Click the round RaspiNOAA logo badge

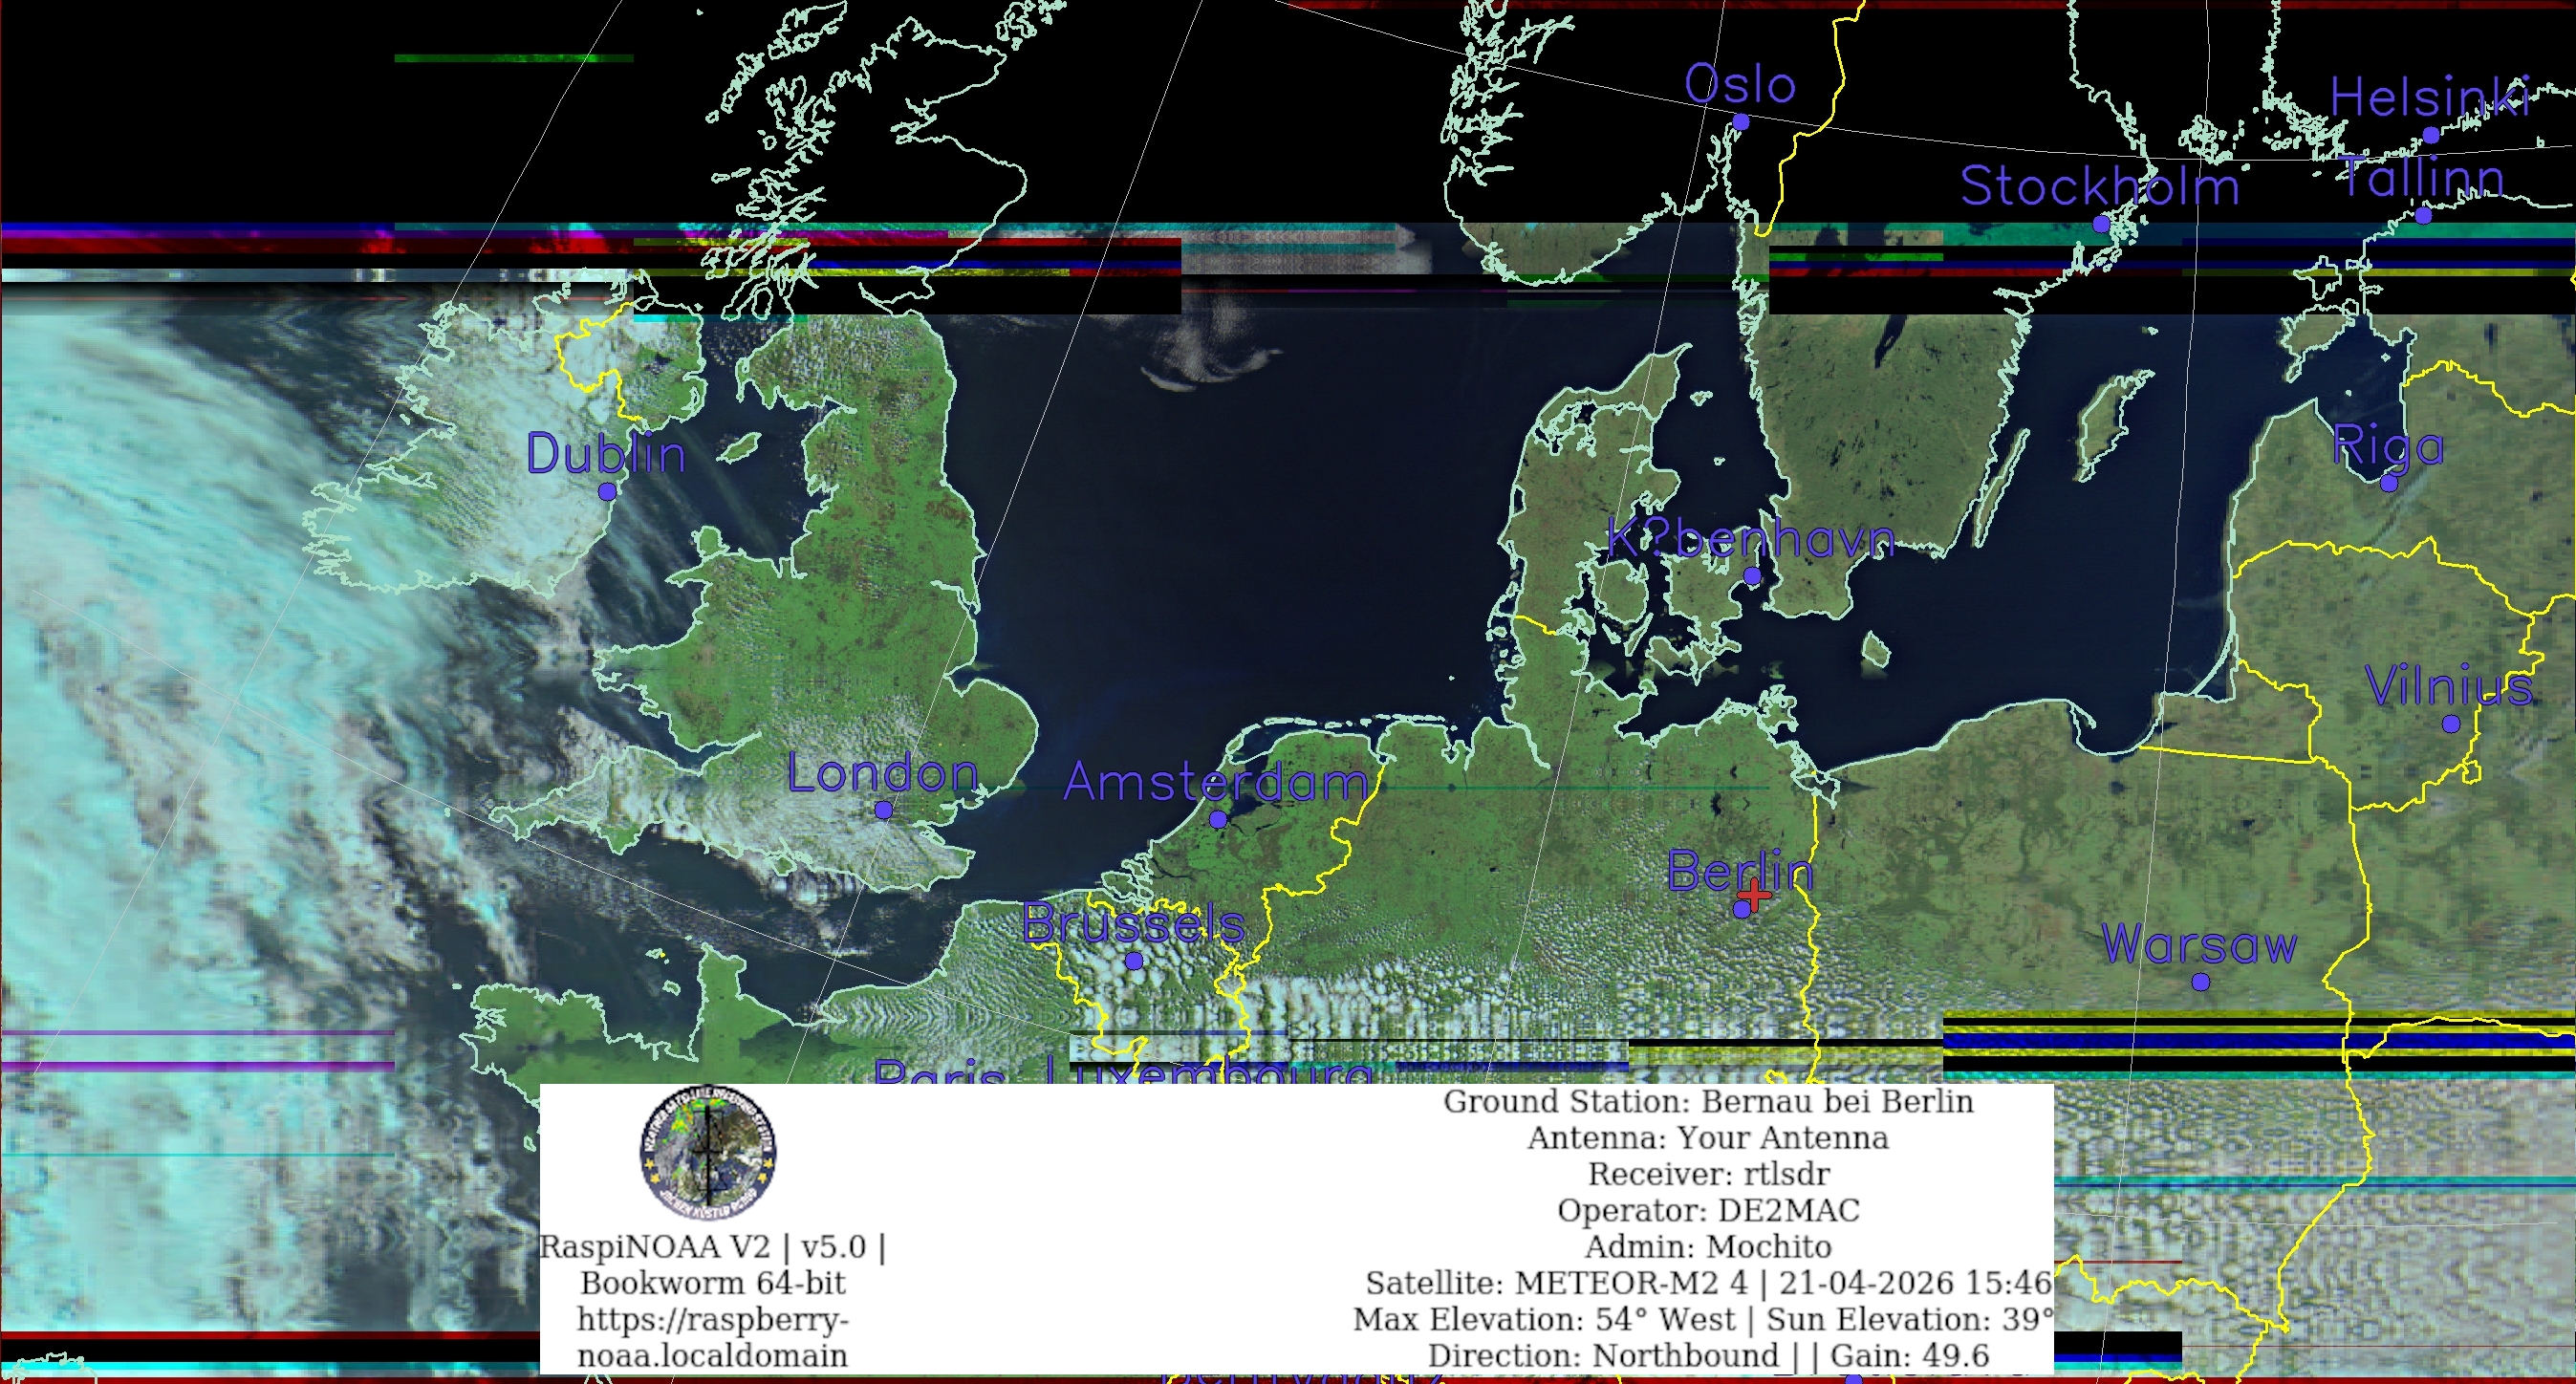[x=708, y=1151]
